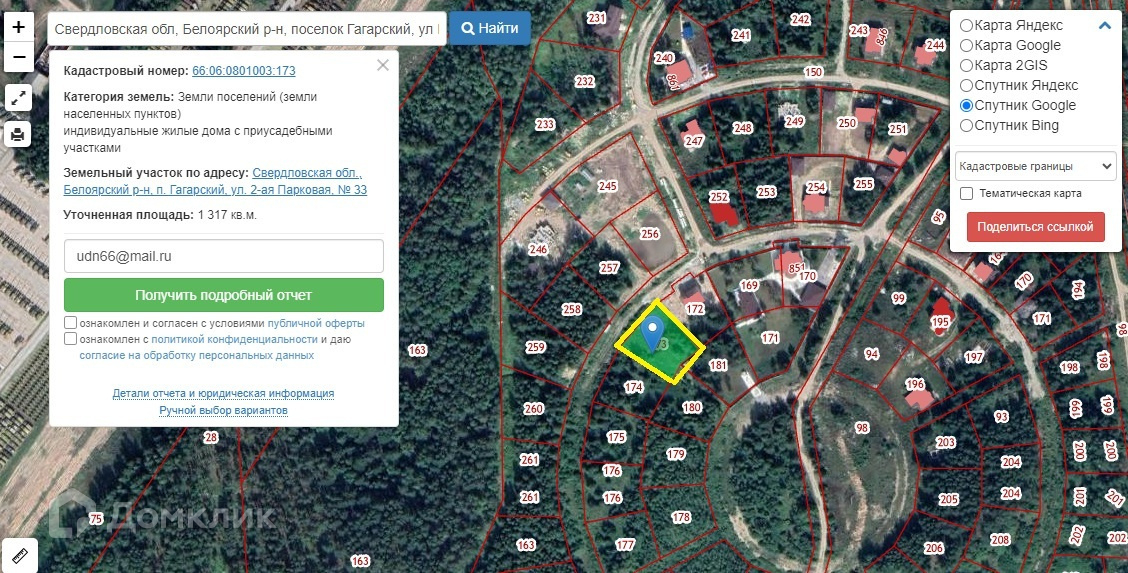
Task: Collapse the map layers panel chevron
Action: pyautogui.click(x=1104, y=26)
